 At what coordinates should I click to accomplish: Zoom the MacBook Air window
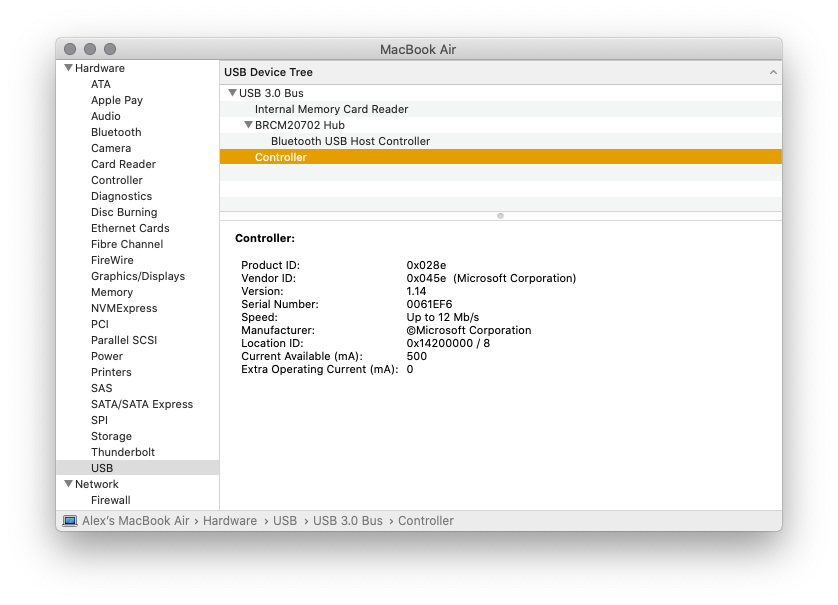pos(110,49)
